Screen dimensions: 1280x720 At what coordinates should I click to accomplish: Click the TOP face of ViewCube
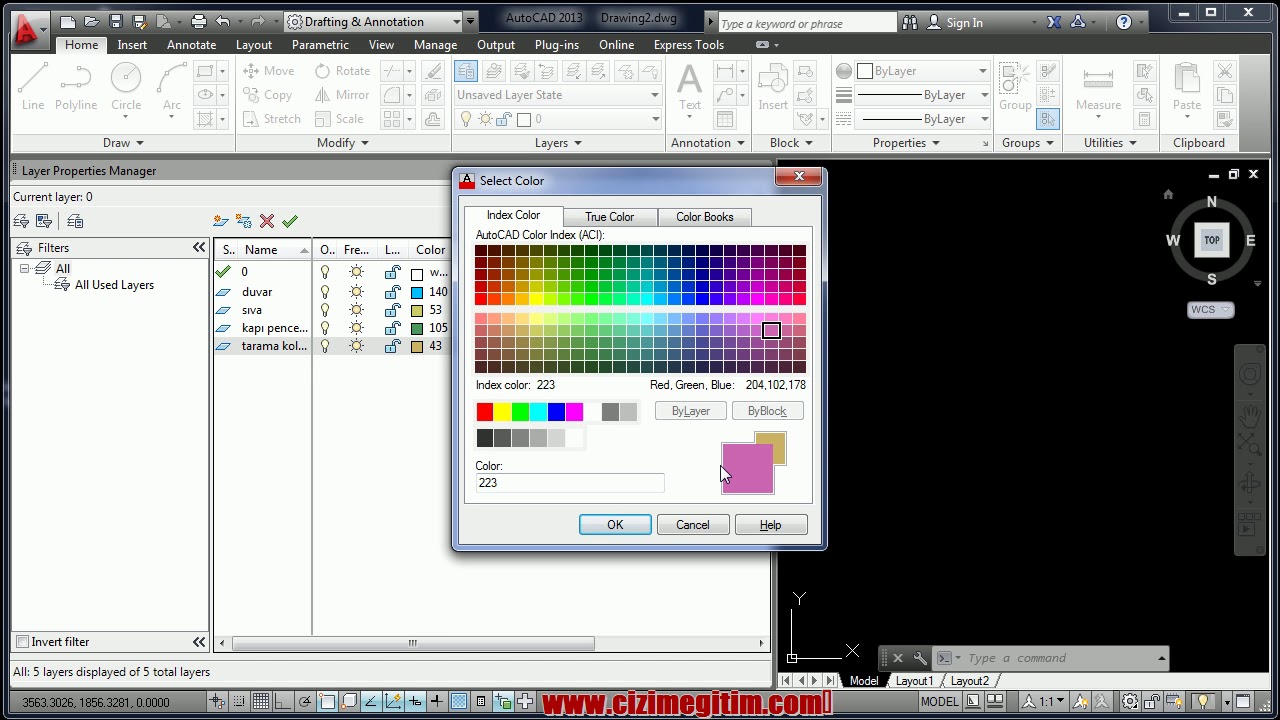pos(1212,240)
